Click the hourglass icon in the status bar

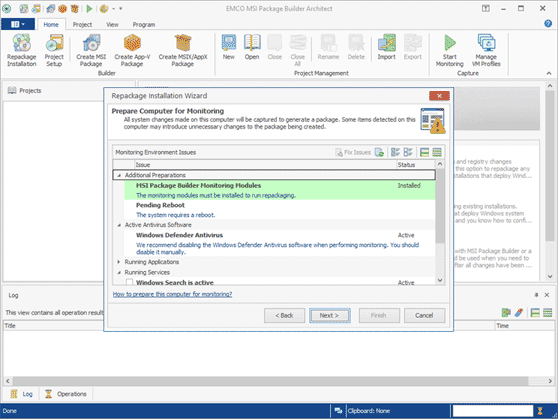[540, 411]
